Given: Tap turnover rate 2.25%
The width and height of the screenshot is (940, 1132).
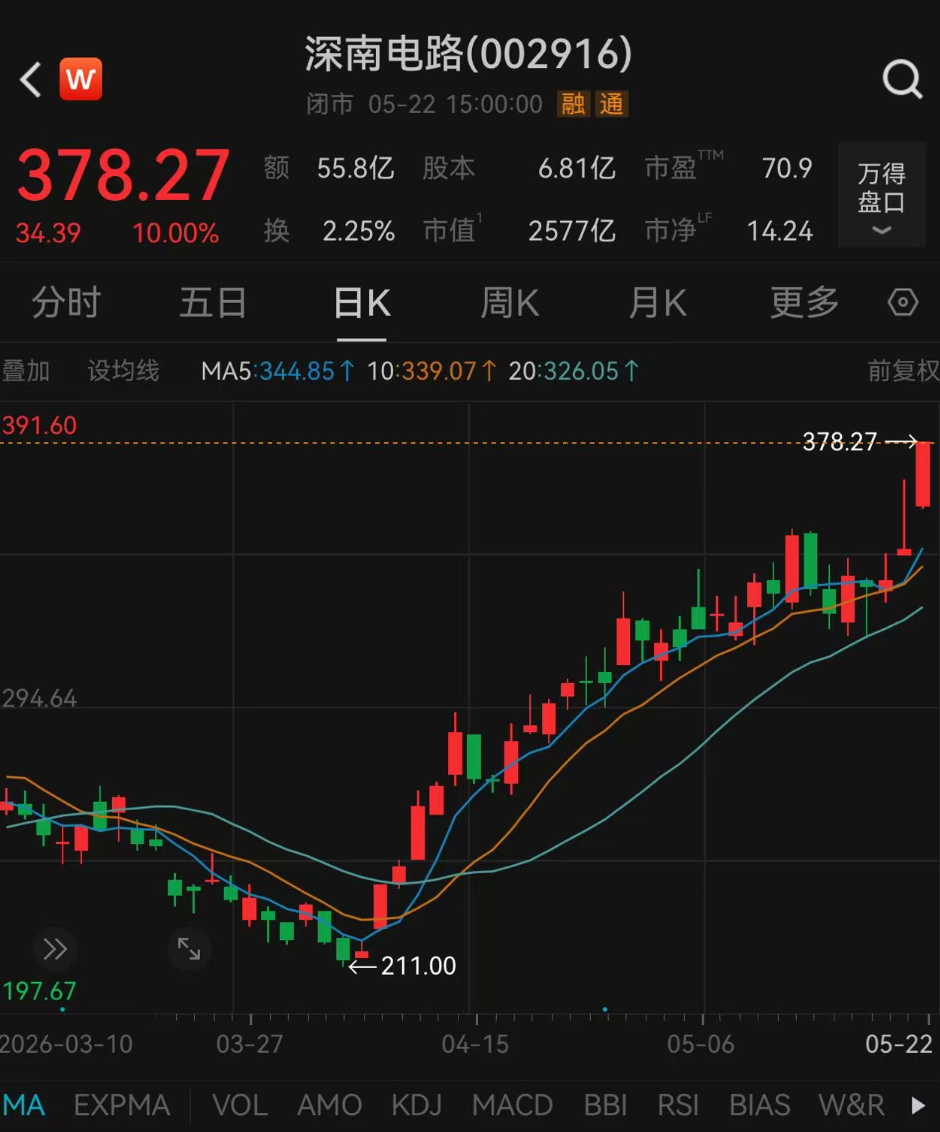Looking at the screenshot, I should 358,231.
